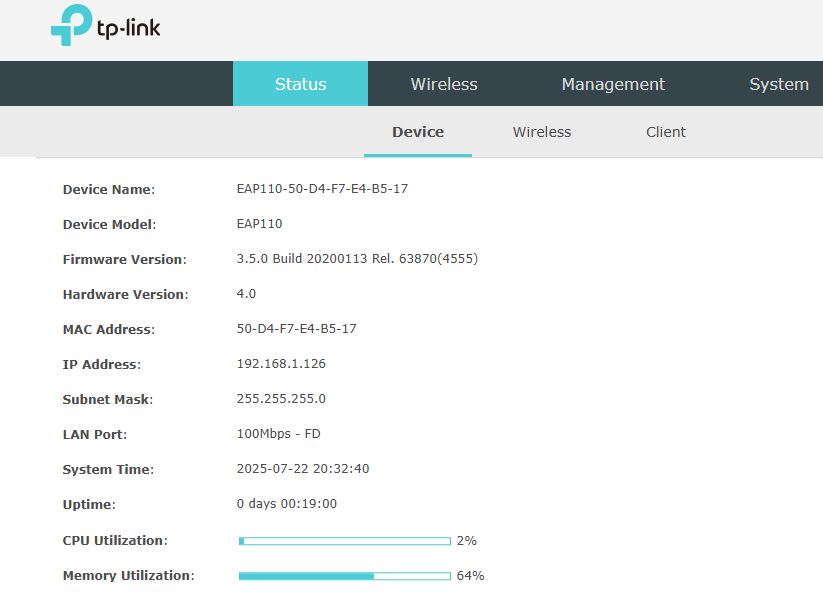The height and width of the screenshot is (592, 823).
Task: Select subnet mask 255.255.255.0
Action: [281, 398]
